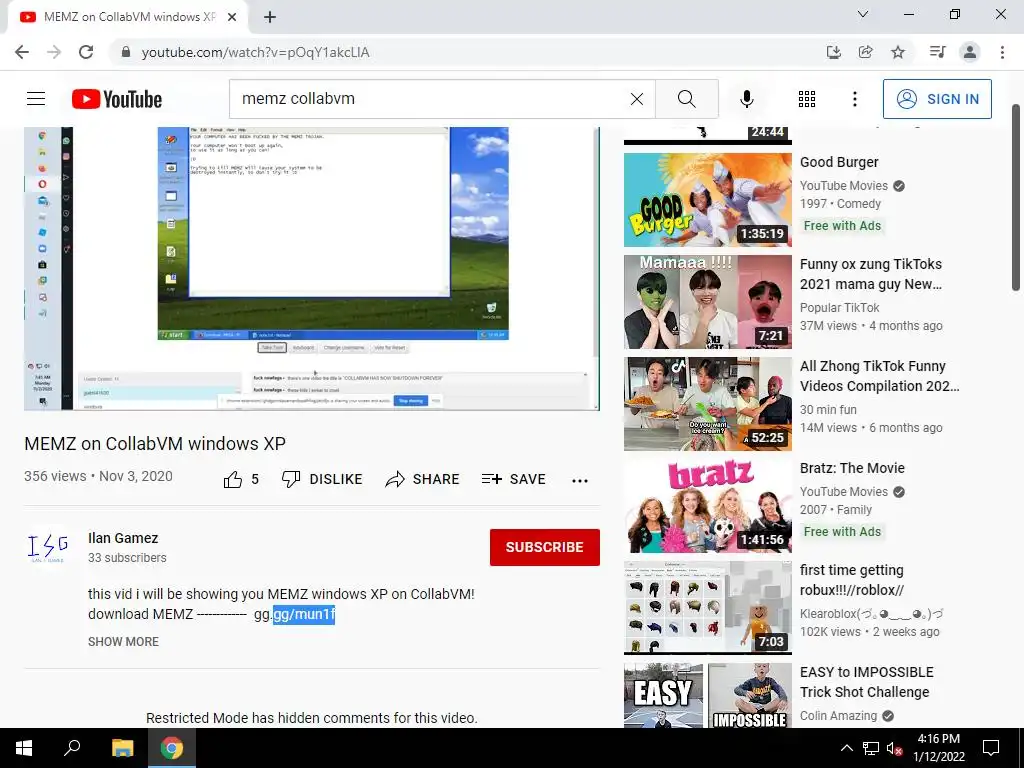Show hidden tray icons chevron
The image size is (1024, 768).
click(x=846, y=748)
